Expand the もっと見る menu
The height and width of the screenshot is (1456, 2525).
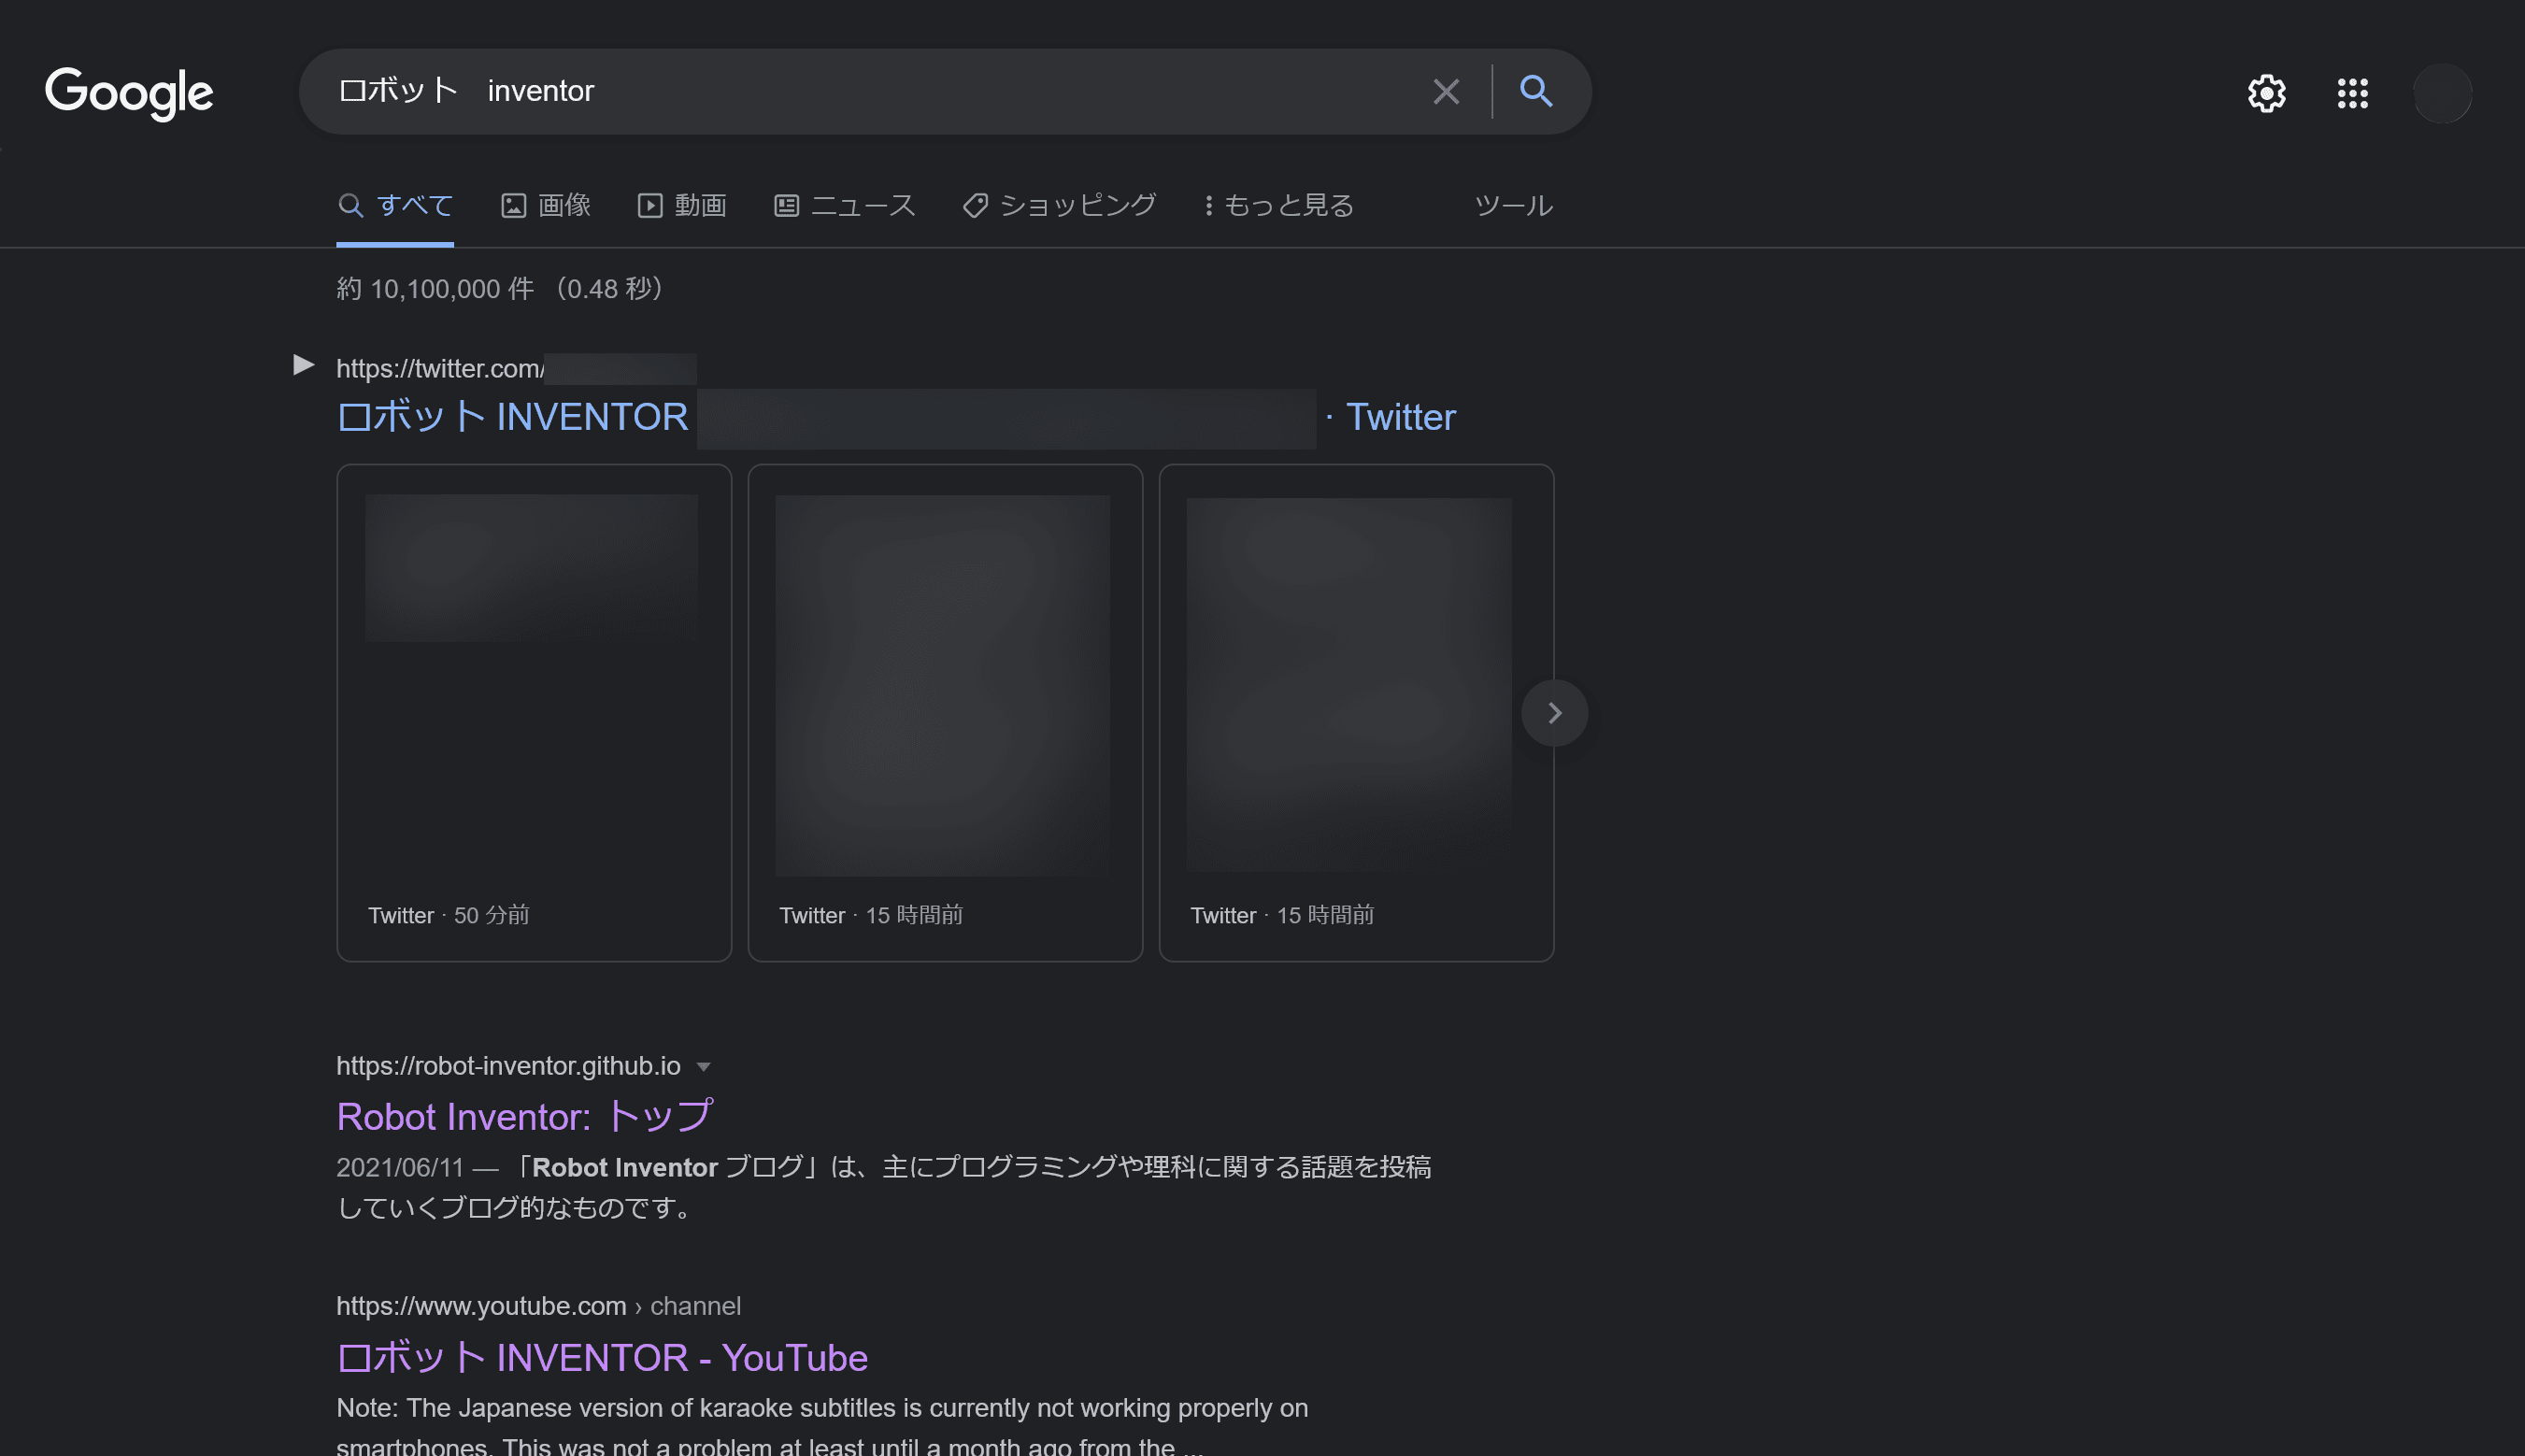coord(1280,206)
